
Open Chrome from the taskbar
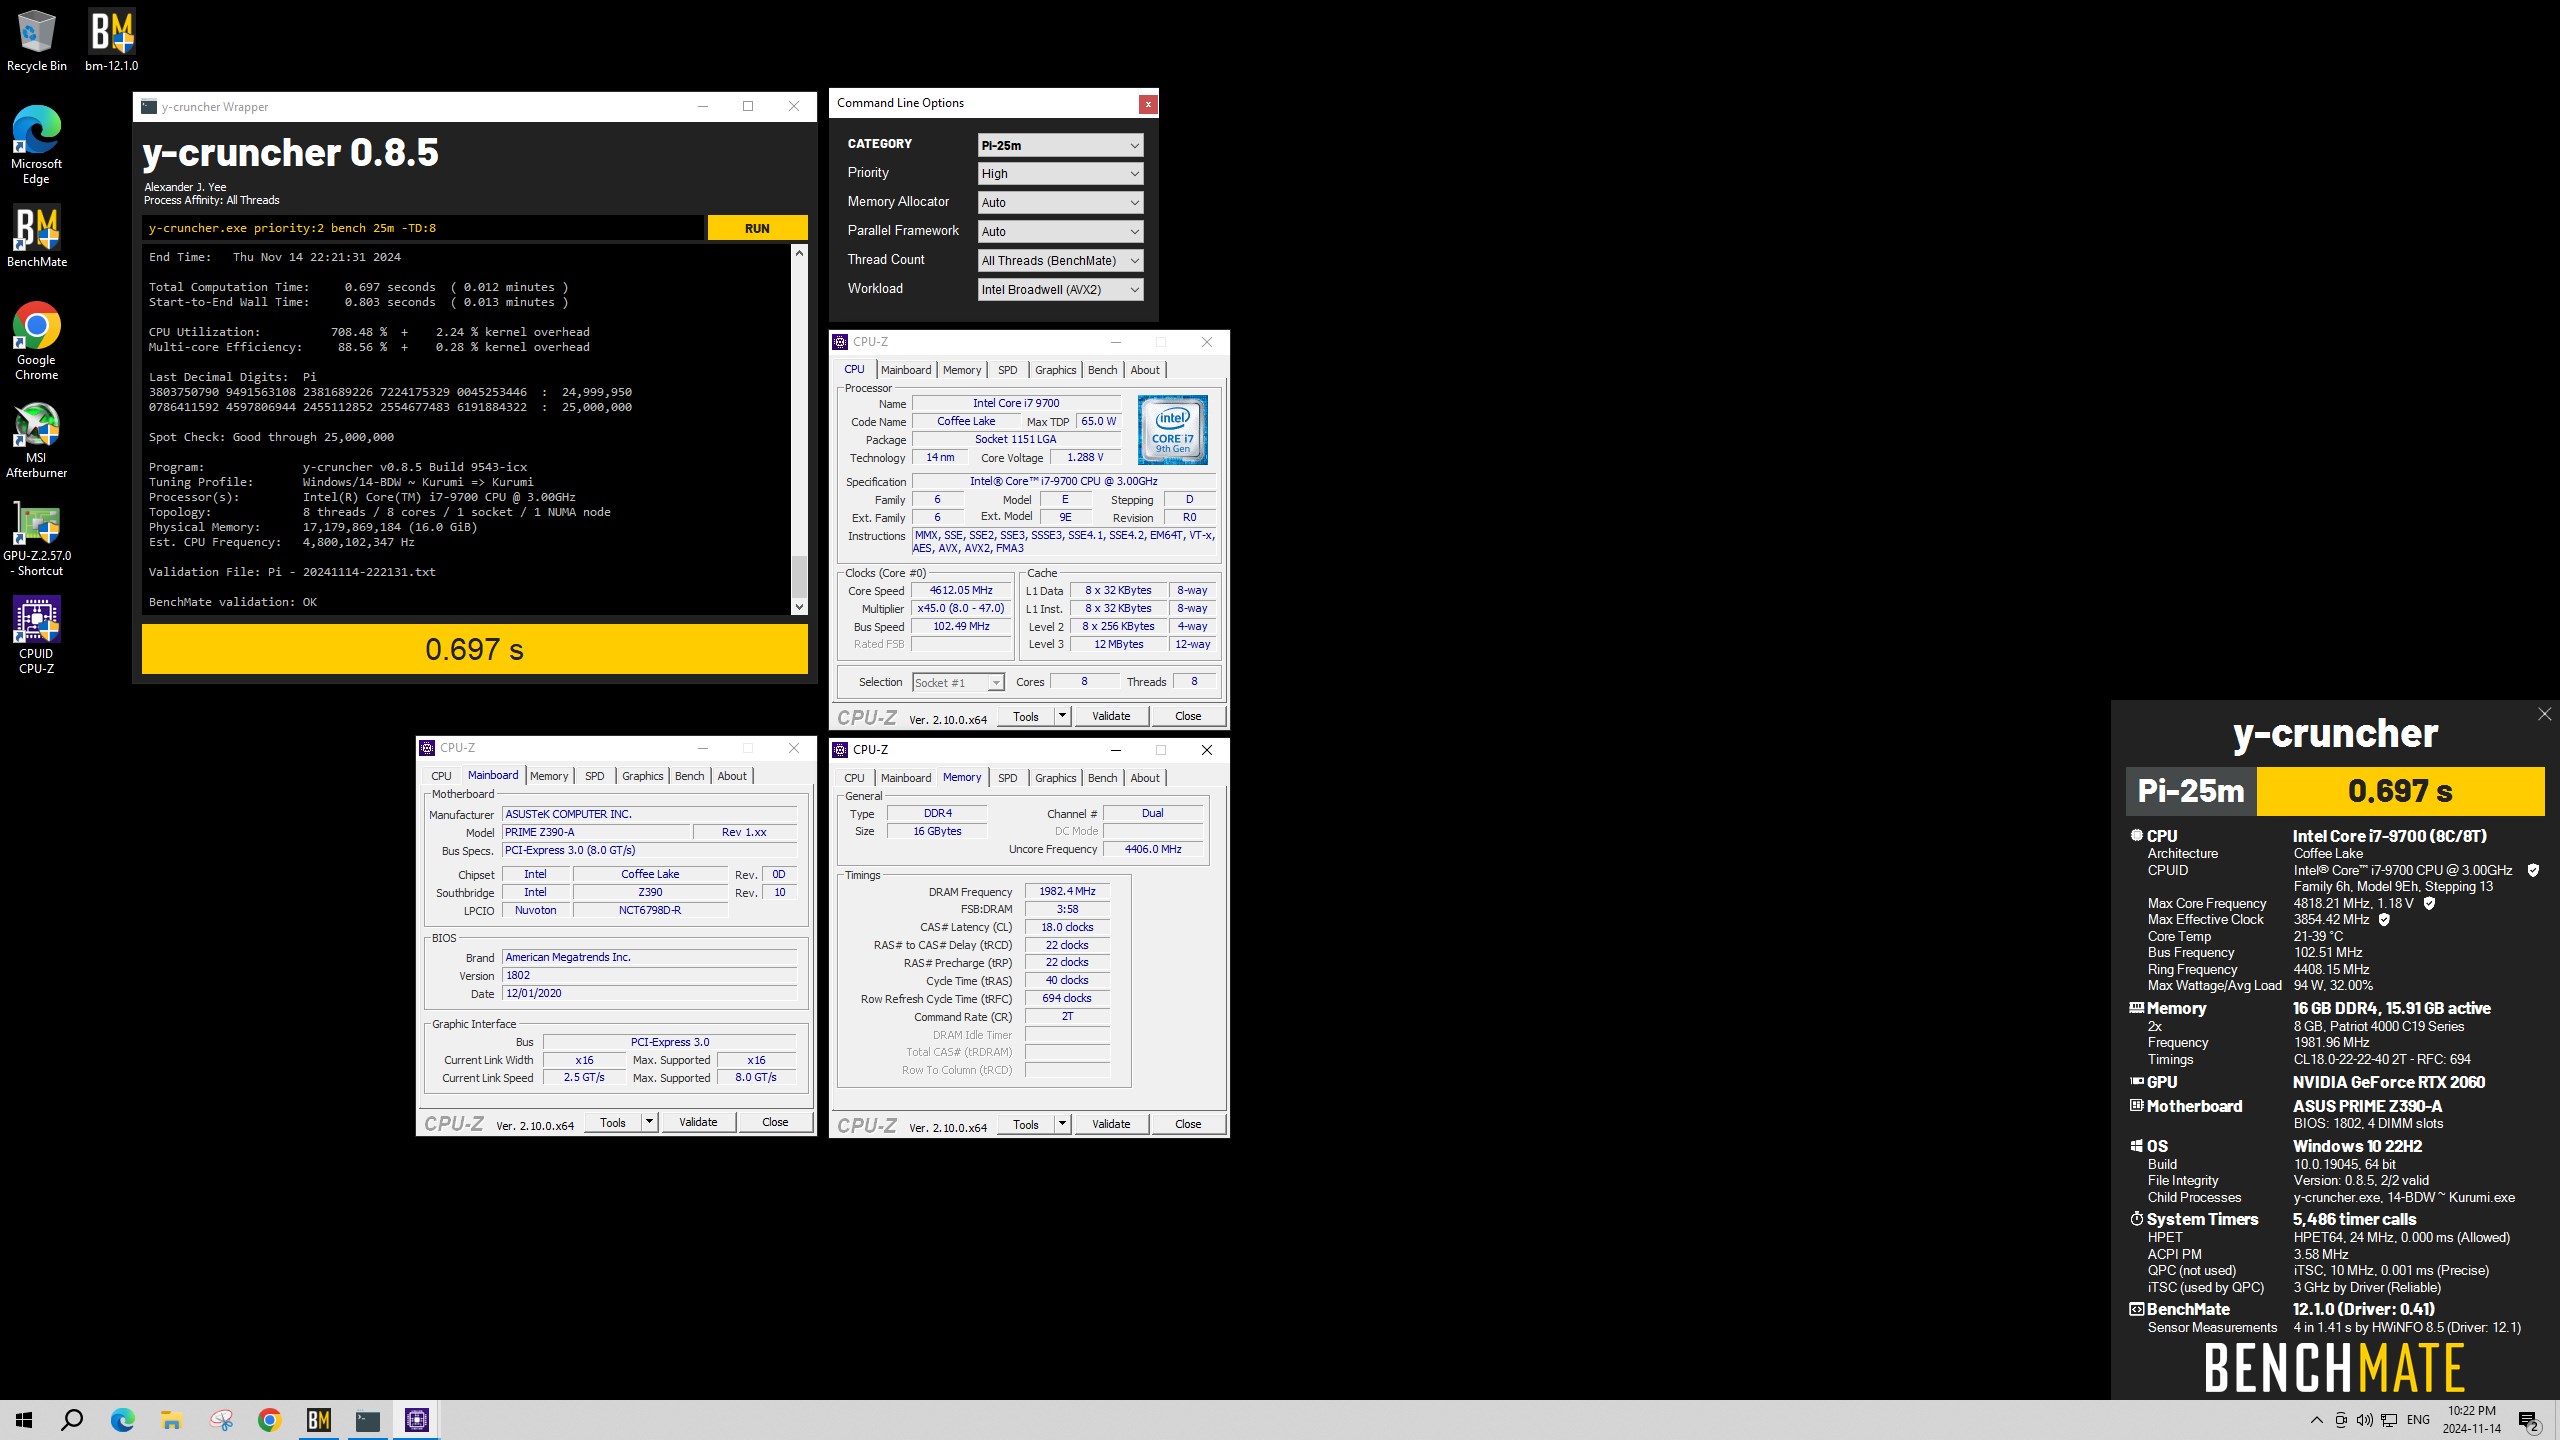pos(269,1420)
